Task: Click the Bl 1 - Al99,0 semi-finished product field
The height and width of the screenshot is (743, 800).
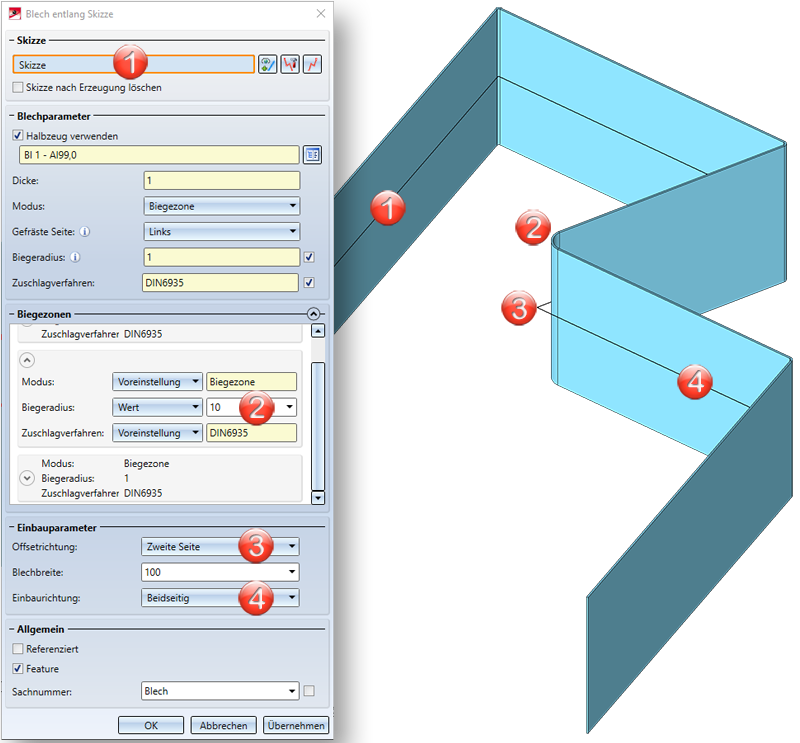Action: [x=159, y=155]
